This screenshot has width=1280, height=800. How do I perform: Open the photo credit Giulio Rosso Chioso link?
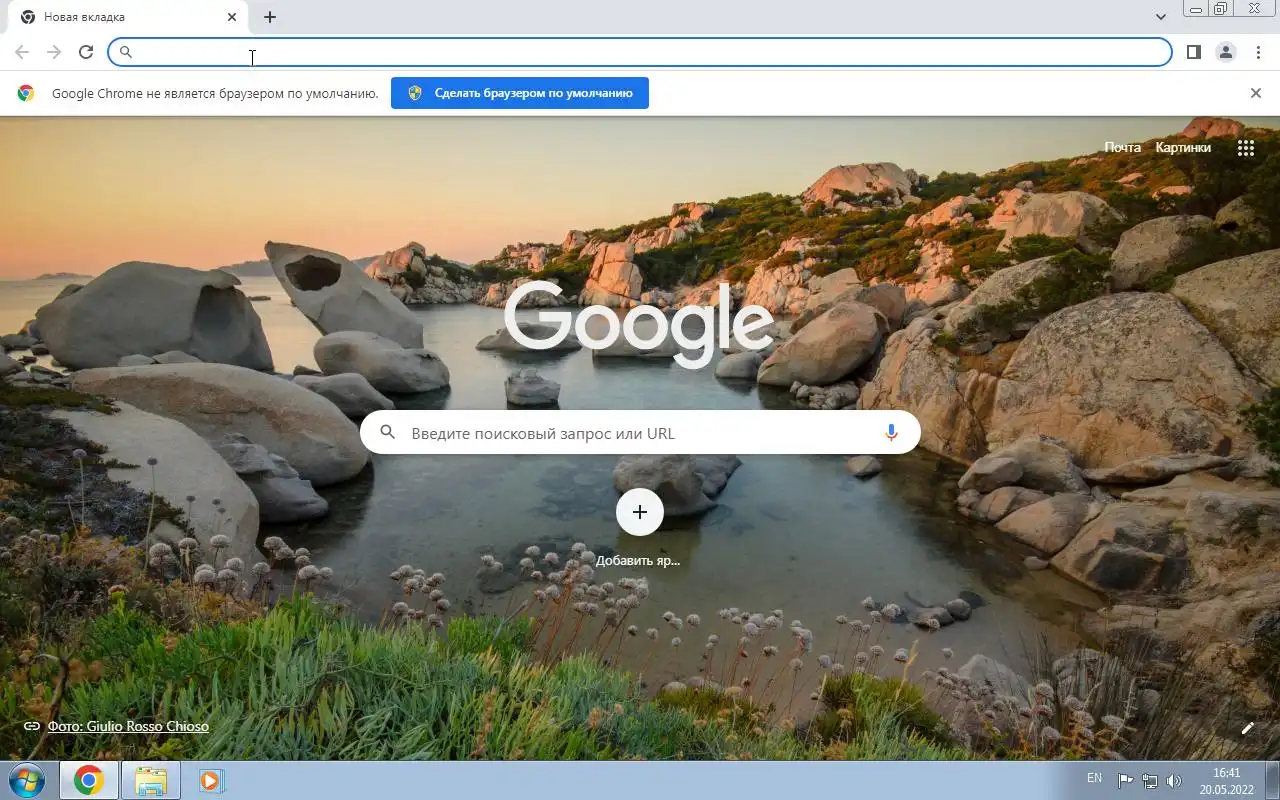[128, 726]
